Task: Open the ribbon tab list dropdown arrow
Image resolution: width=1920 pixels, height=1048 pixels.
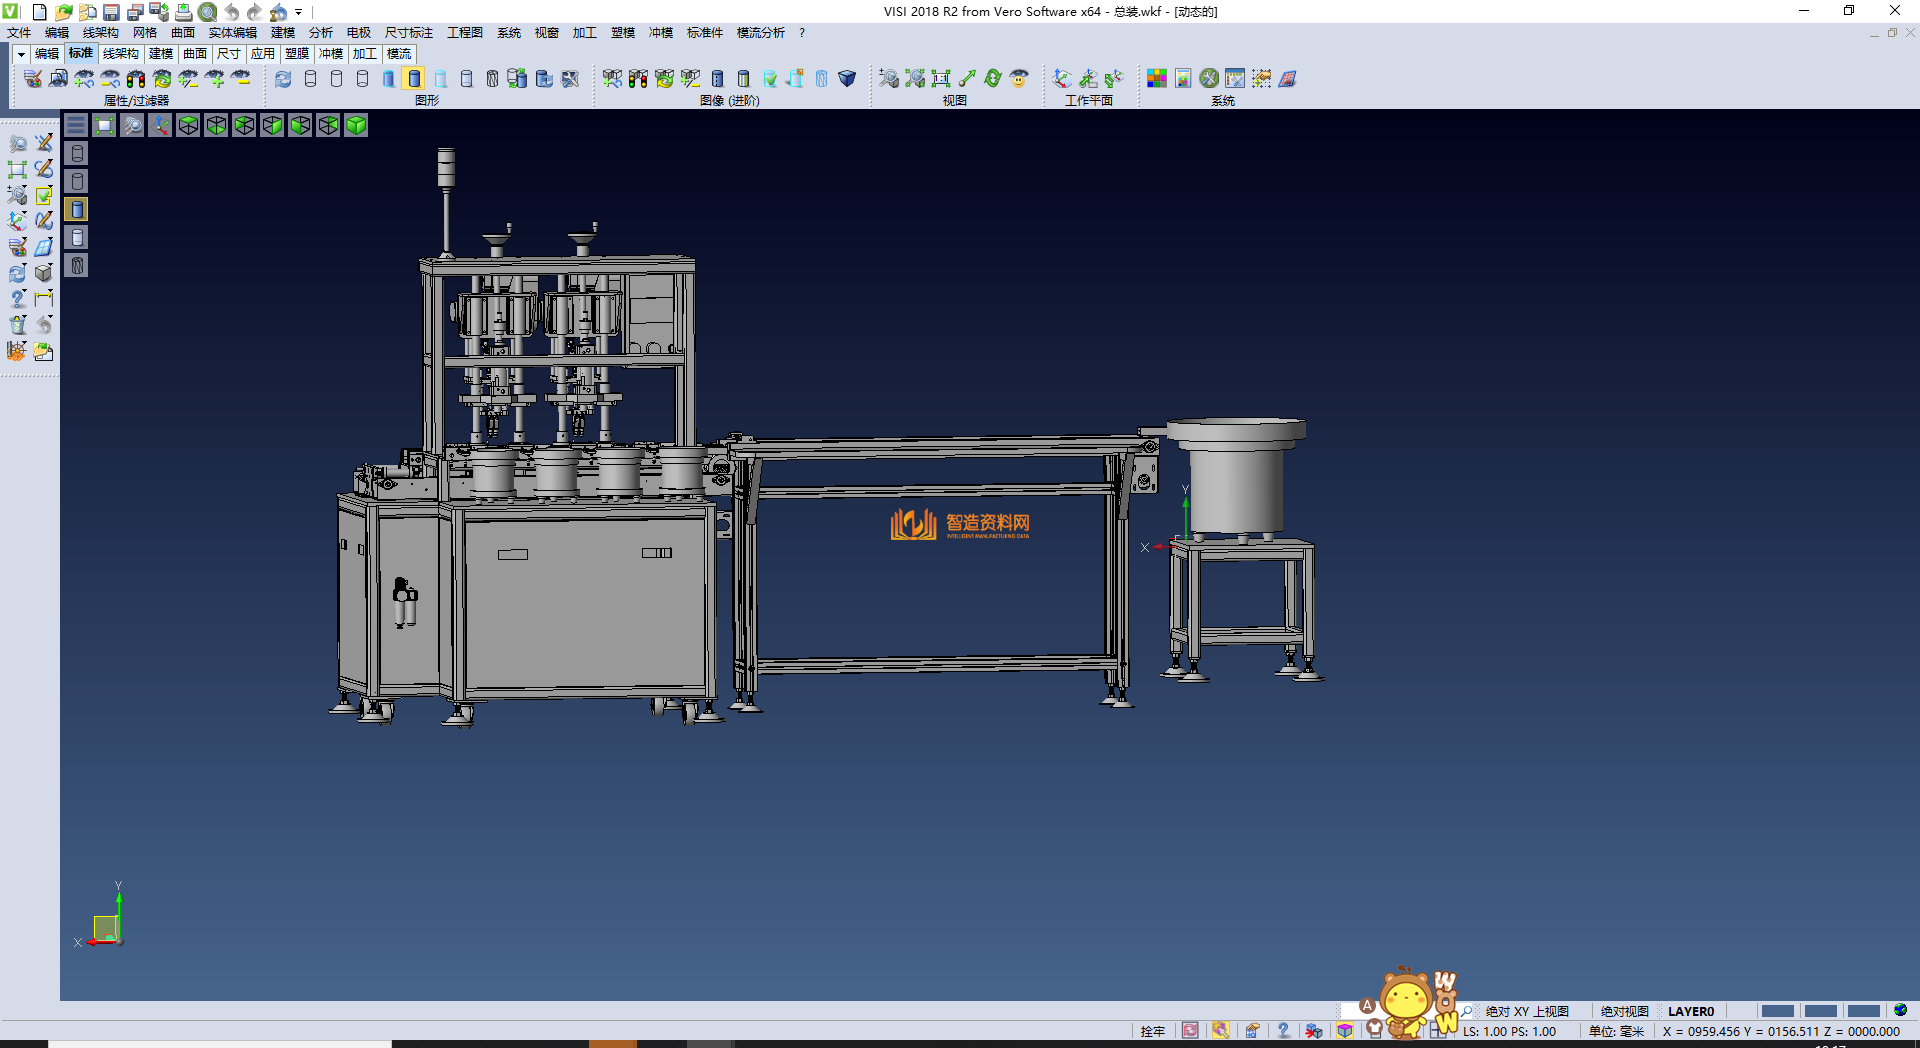Action: 20,54
